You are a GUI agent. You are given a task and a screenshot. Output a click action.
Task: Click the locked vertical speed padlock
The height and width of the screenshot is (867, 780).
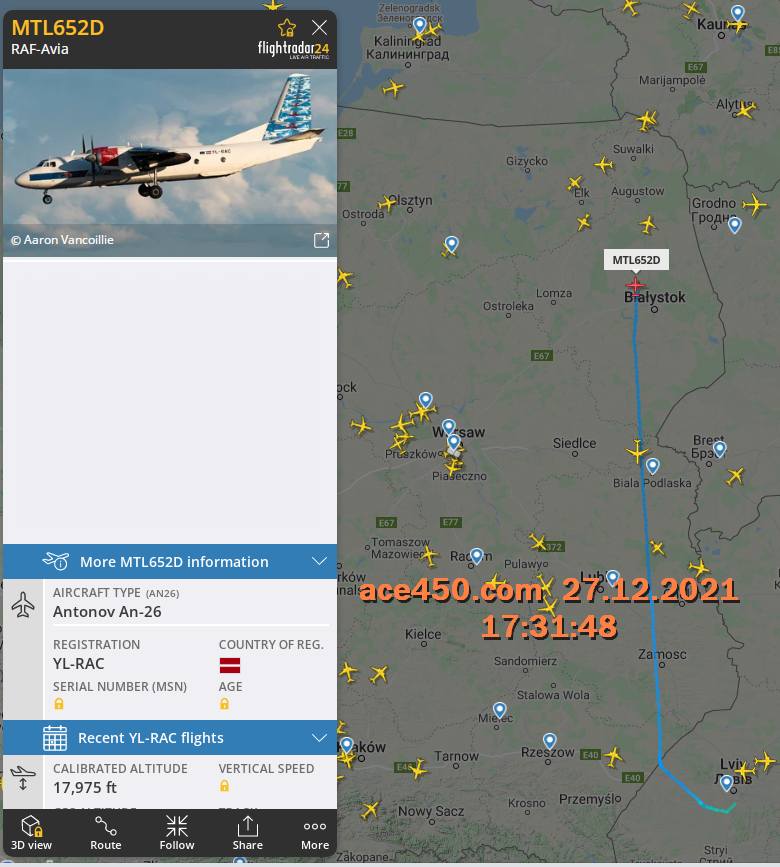pos(224,785)
